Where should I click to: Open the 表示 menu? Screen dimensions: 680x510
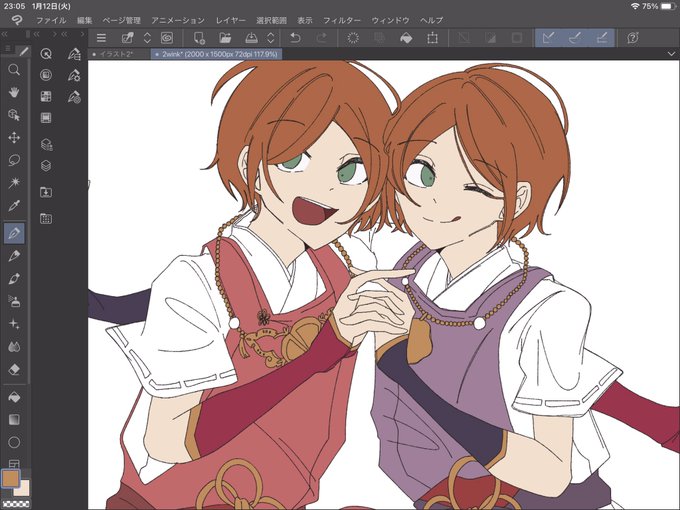coord(305,20)
